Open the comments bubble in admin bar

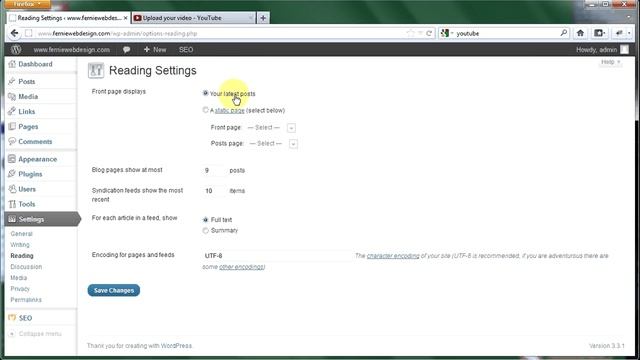127,49
